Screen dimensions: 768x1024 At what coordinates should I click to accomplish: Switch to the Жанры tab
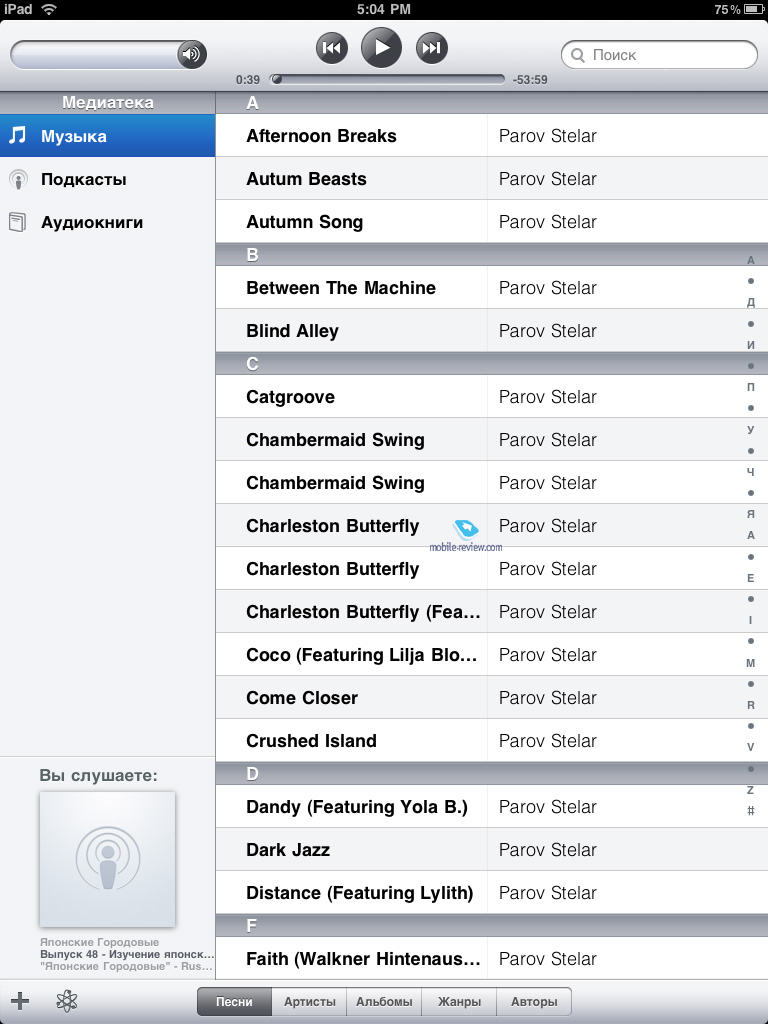tap(459, 1002)
